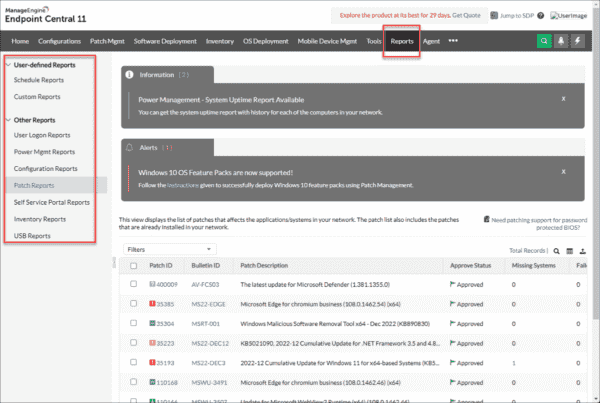Open Self Service Portal Reports

(52, 202)
